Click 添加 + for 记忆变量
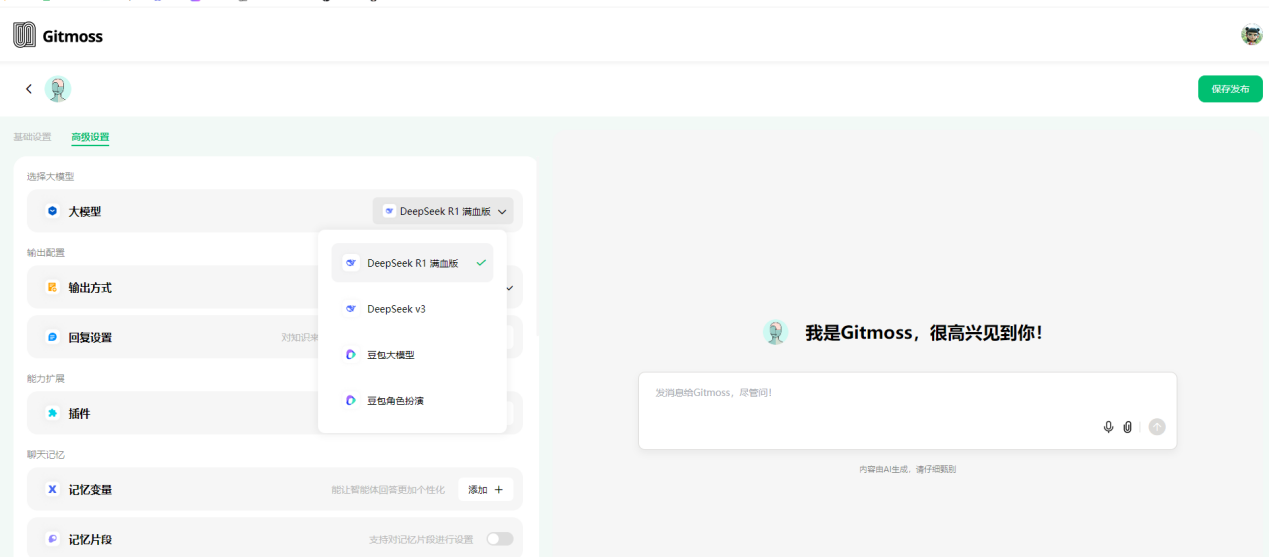The image size is (1269, 557). pos(486,489)
